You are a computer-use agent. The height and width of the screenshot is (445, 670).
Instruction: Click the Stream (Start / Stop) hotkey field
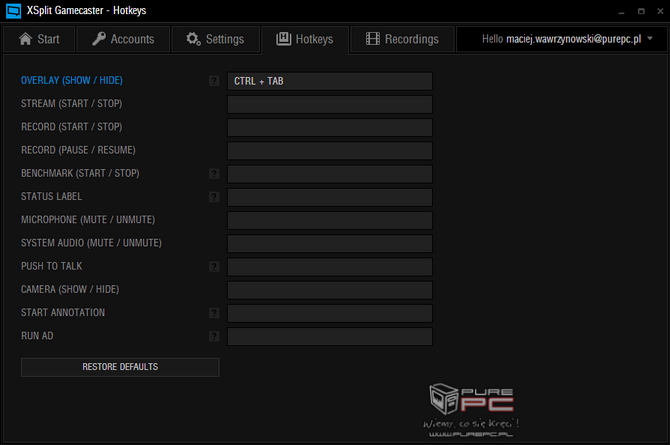pyautogui.click(x=329, y=104)
